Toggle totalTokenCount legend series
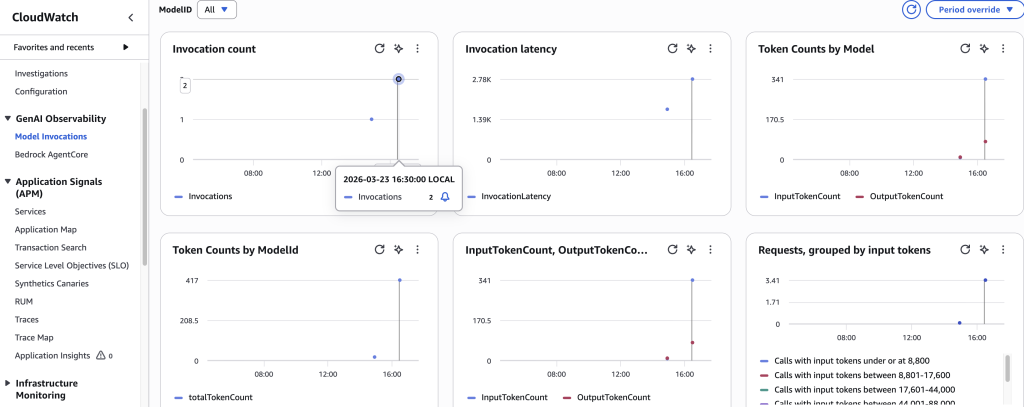Viewport: 1024px width, 407px height. point(220,397)
